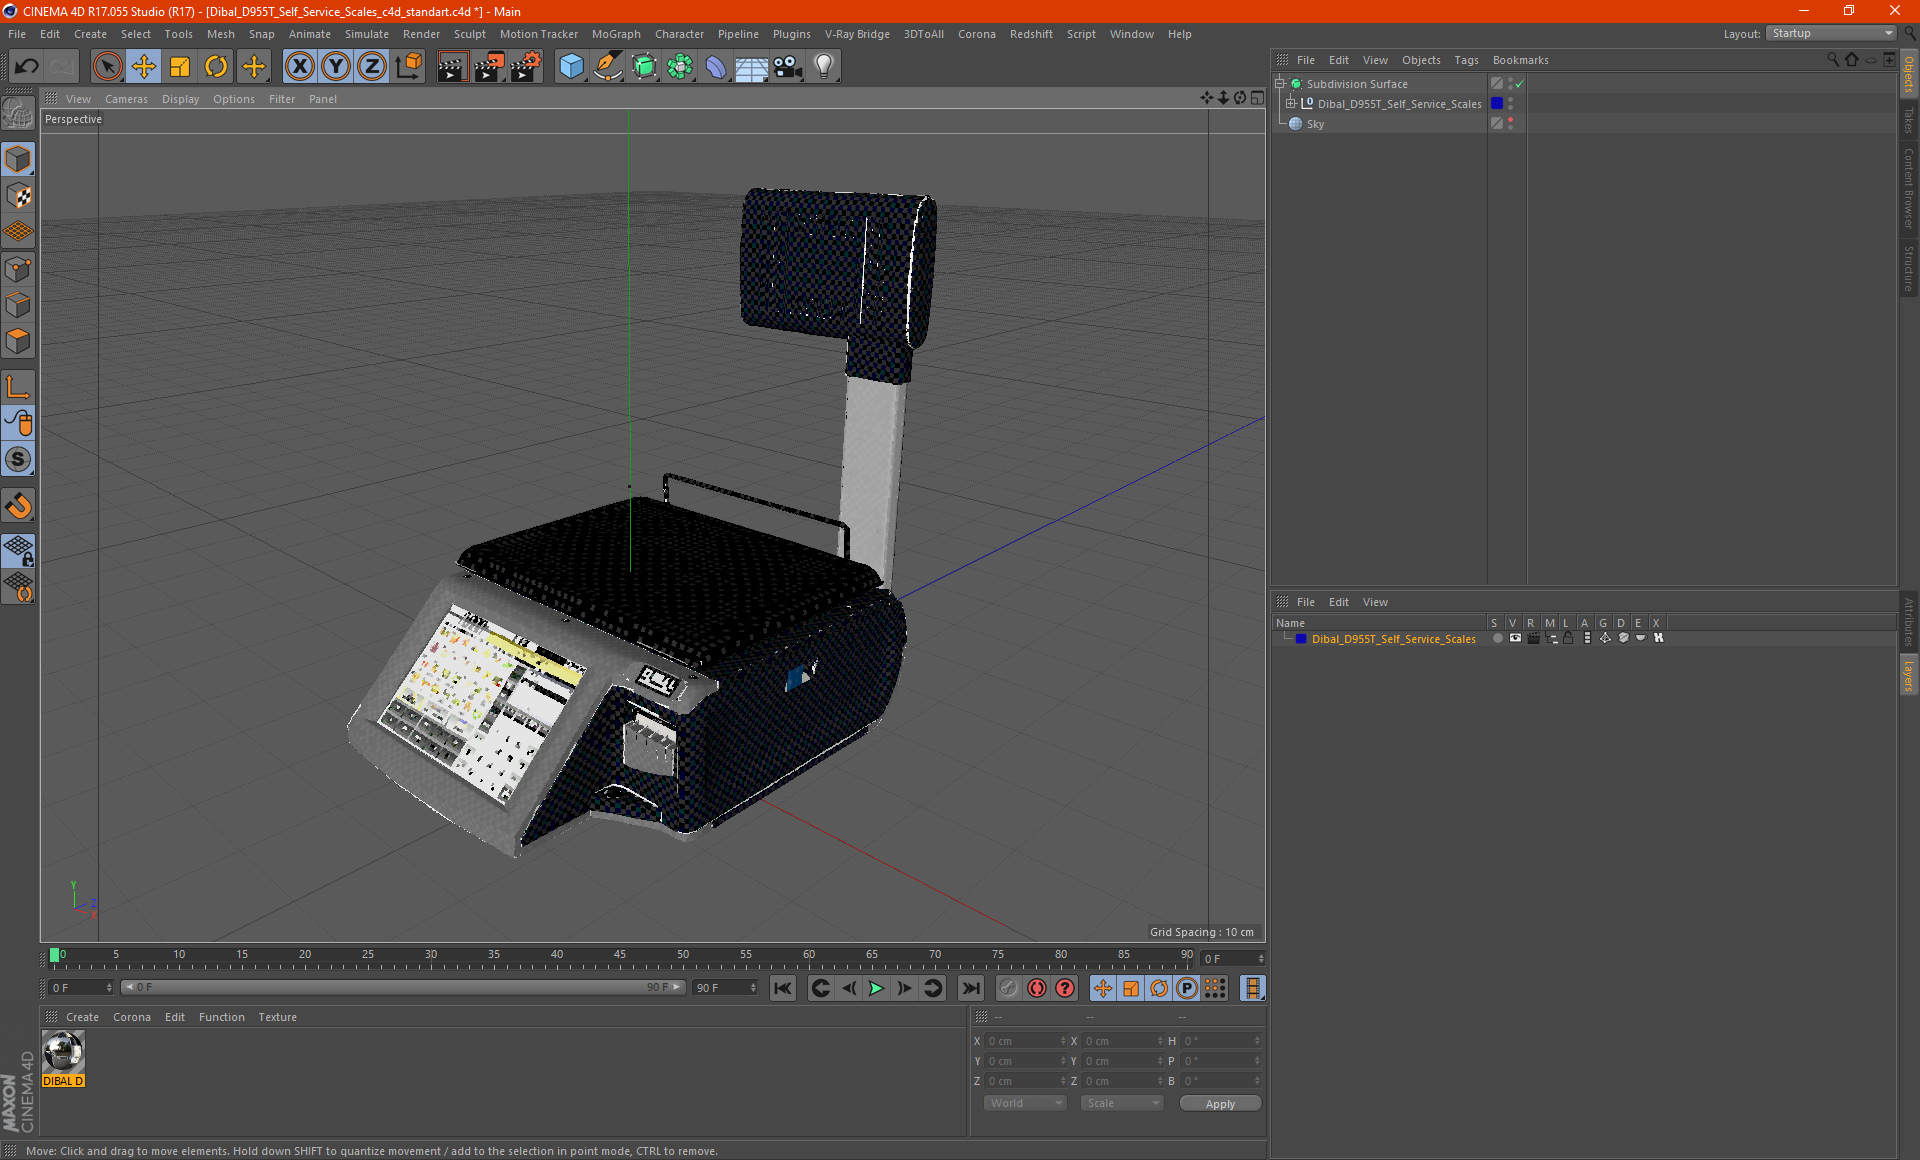
Task: Add a Cube primitive object
Action: click(x=571, y=67)
